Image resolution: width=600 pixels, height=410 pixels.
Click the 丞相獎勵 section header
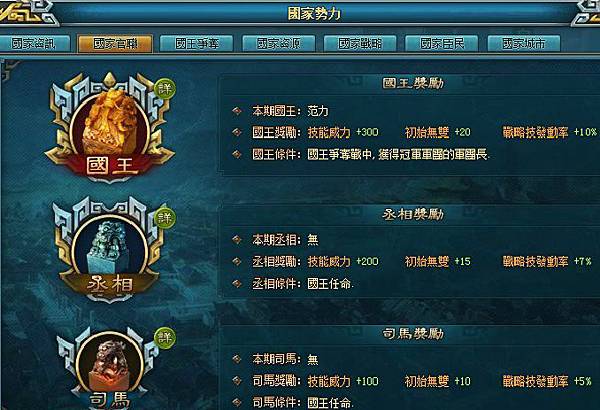[413, 214]
